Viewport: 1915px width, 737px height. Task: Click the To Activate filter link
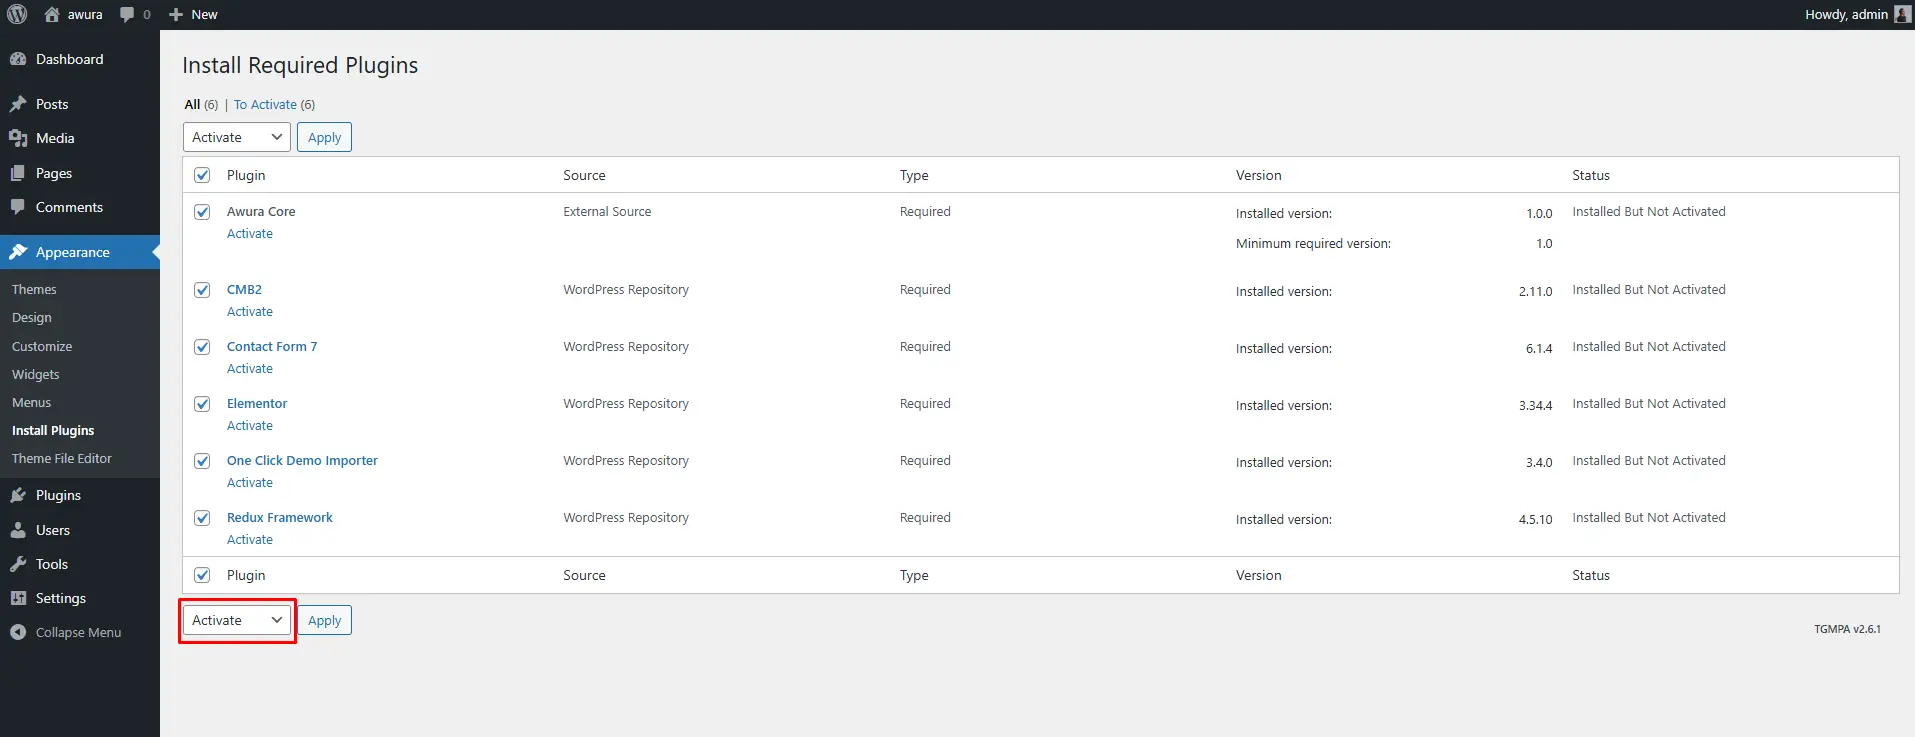tap(265, 104)
